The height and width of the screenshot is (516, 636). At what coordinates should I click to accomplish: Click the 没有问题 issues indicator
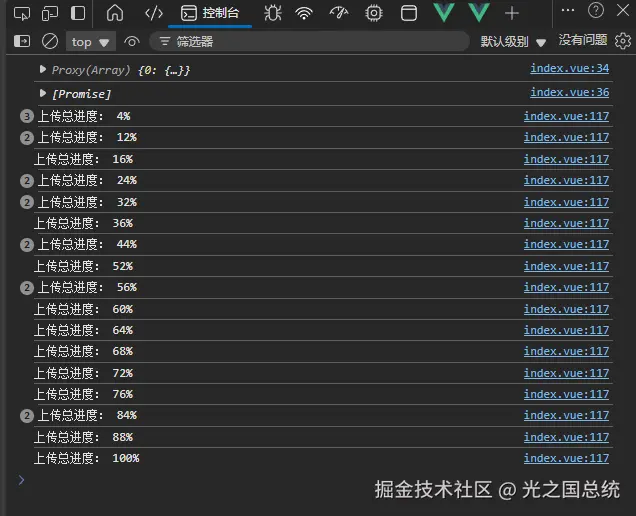[583, 40]
